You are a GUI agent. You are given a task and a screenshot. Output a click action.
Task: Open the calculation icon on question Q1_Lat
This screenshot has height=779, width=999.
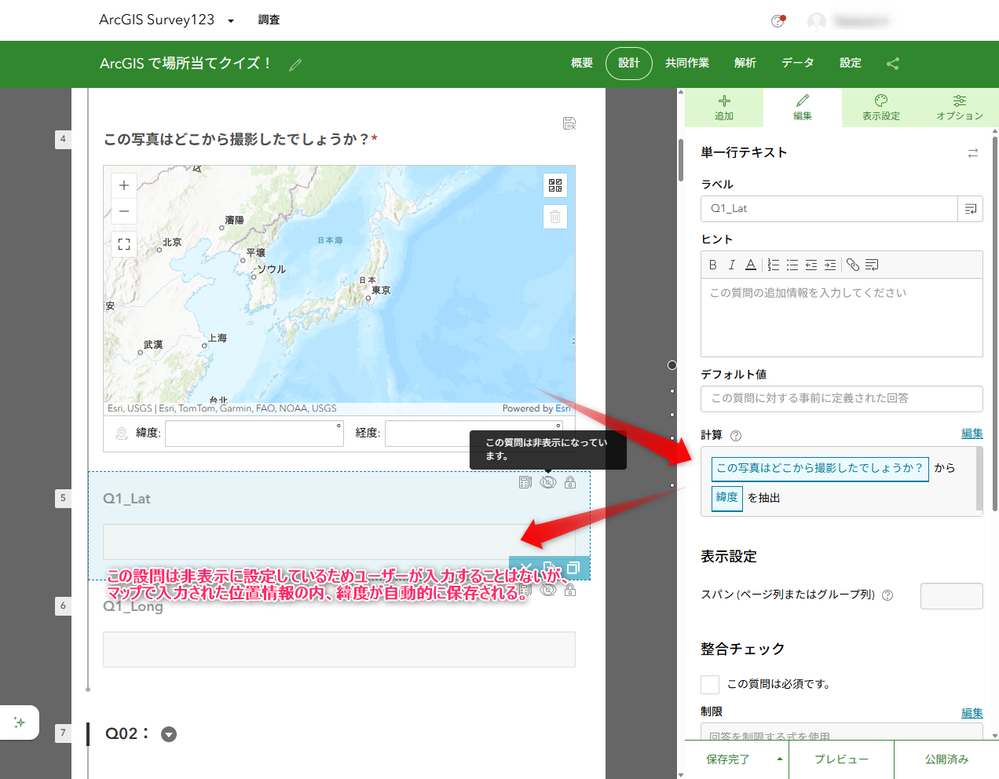pos(524,480)
